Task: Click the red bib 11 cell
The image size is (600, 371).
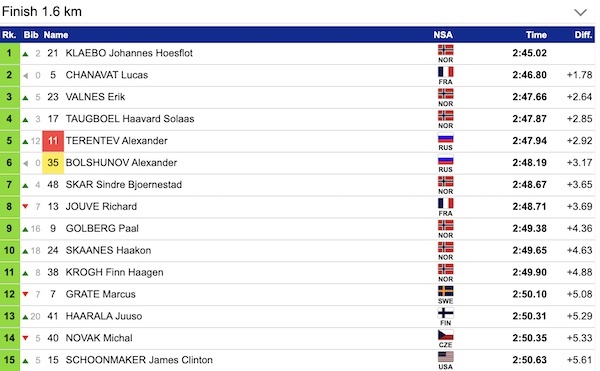Action: coord(53,141)
